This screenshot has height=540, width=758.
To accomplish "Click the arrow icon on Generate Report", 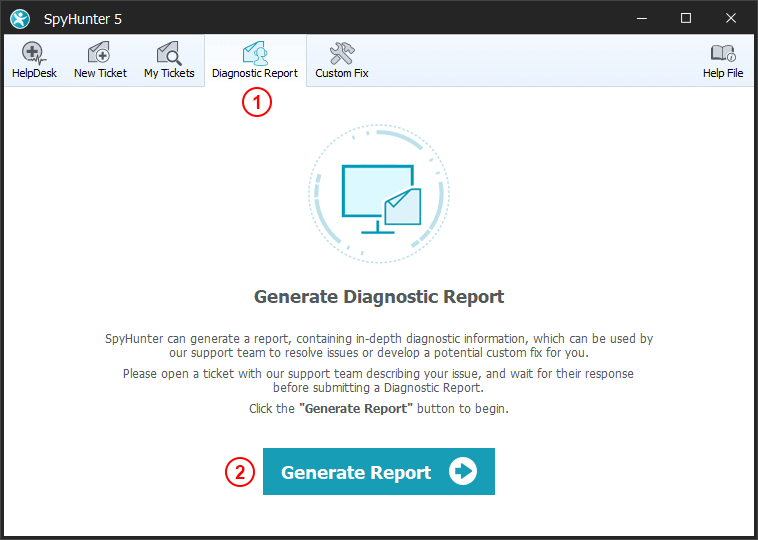I will (463, 472).
